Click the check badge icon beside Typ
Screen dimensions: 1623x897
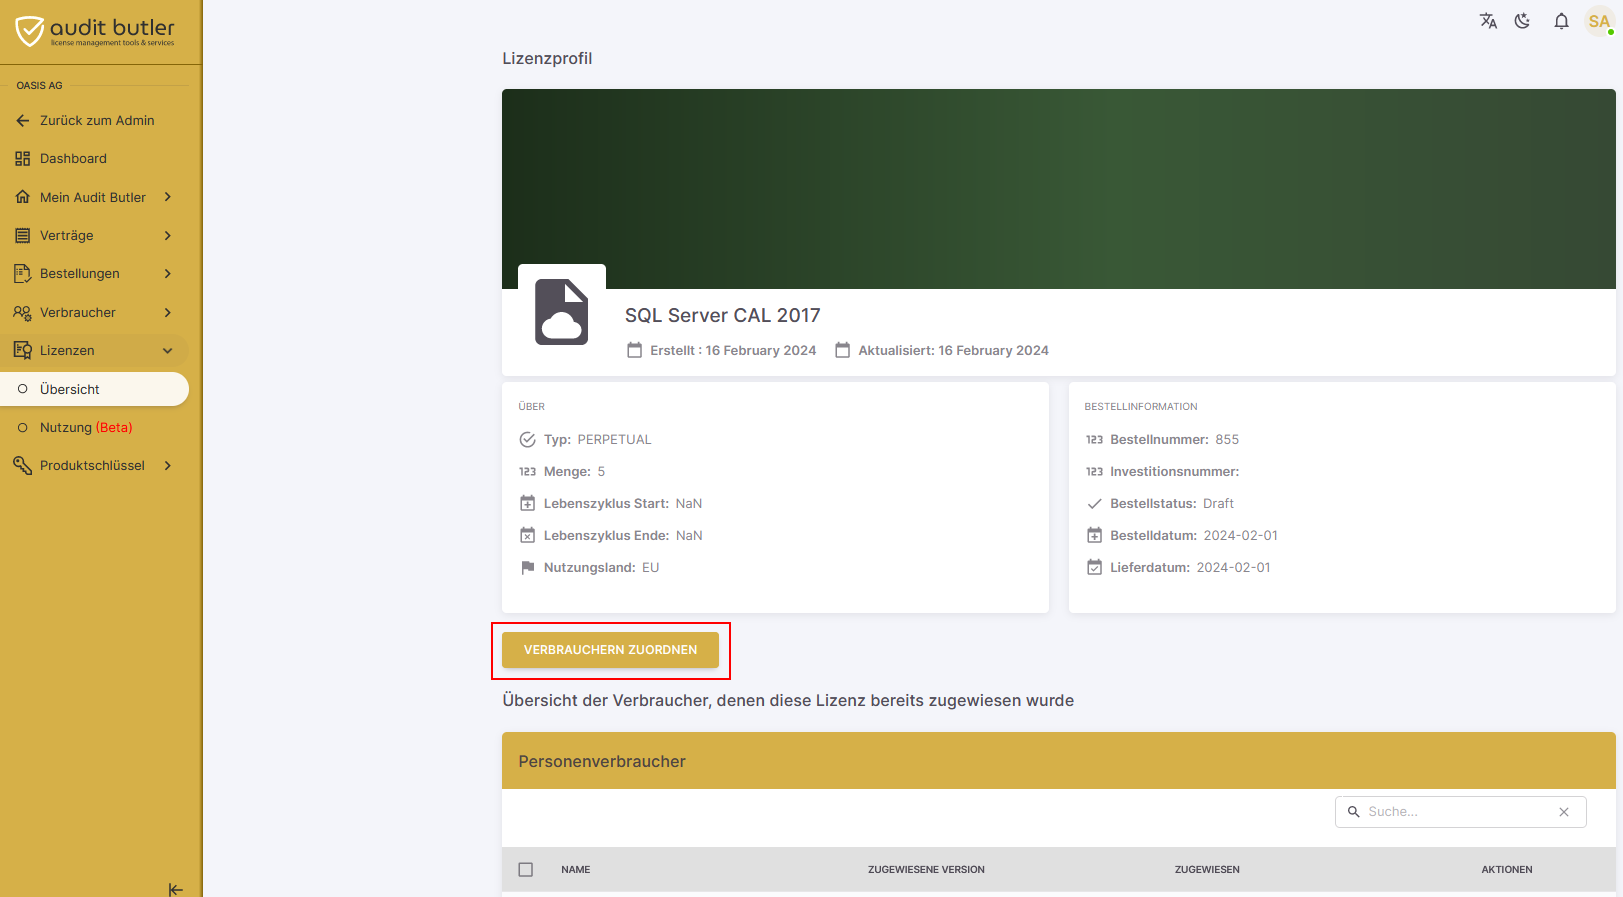(x=528, y=440)
